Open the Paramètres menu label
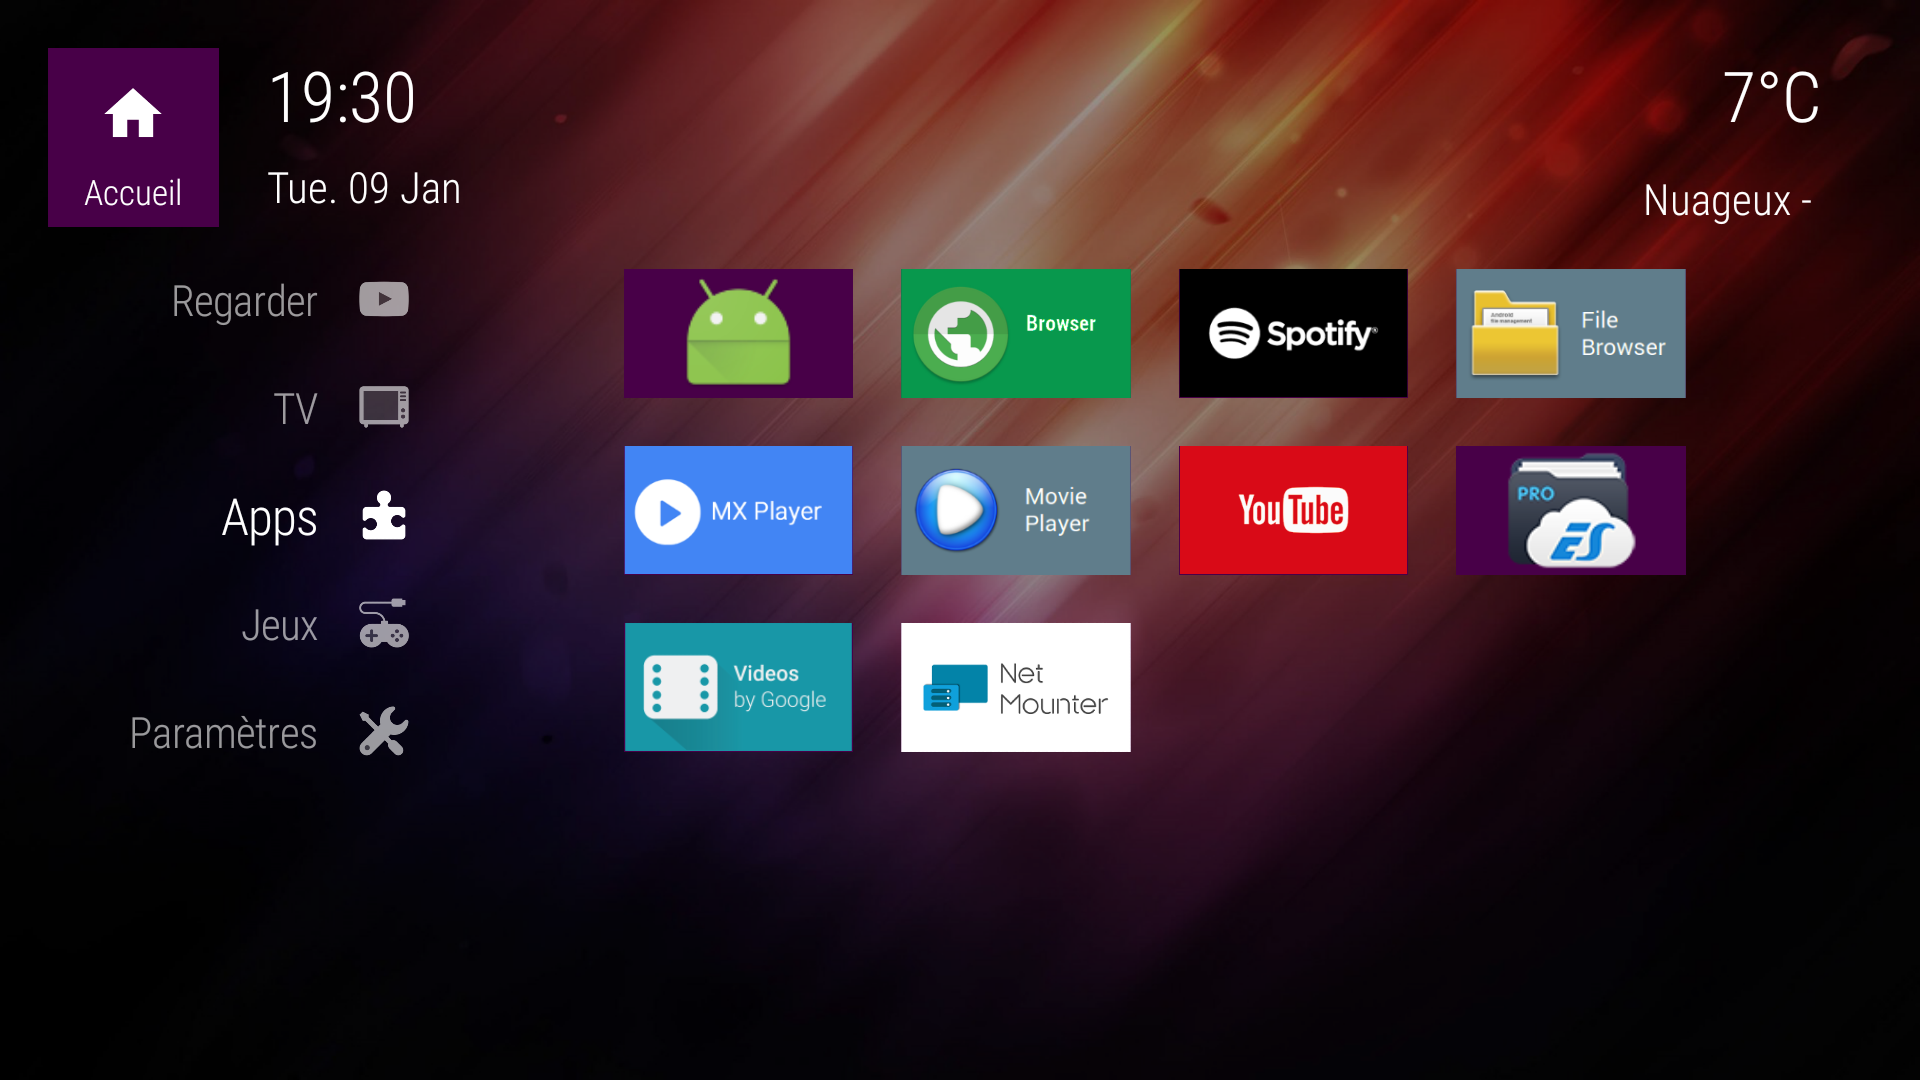The image size is (1920, 1080). coord(223,733)
